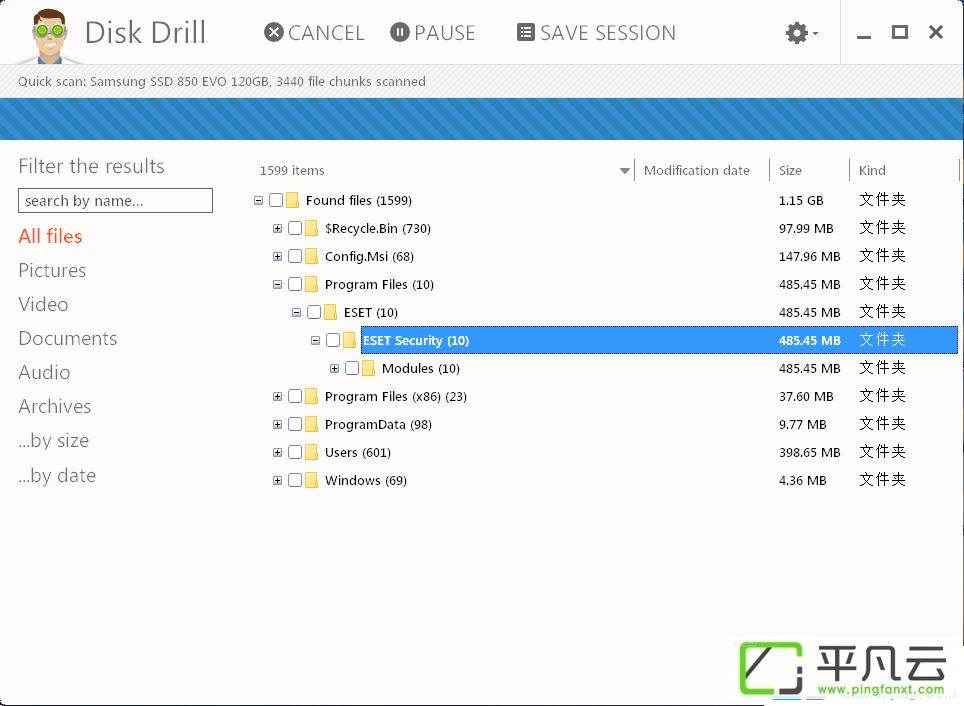Collapse the Program Files (10) node

pos(277,285)
